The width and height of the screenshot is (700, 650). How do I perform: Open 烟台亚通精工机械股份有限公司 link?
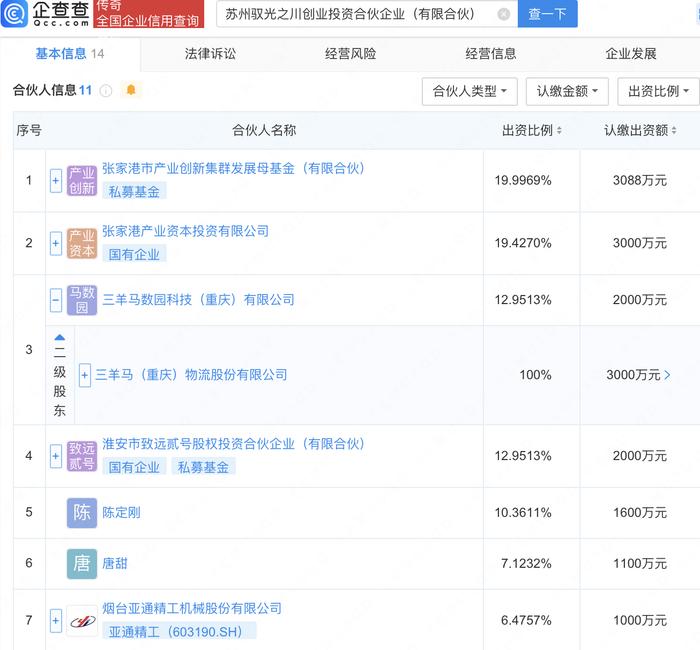pyautogui.click(x=192, y=608)
